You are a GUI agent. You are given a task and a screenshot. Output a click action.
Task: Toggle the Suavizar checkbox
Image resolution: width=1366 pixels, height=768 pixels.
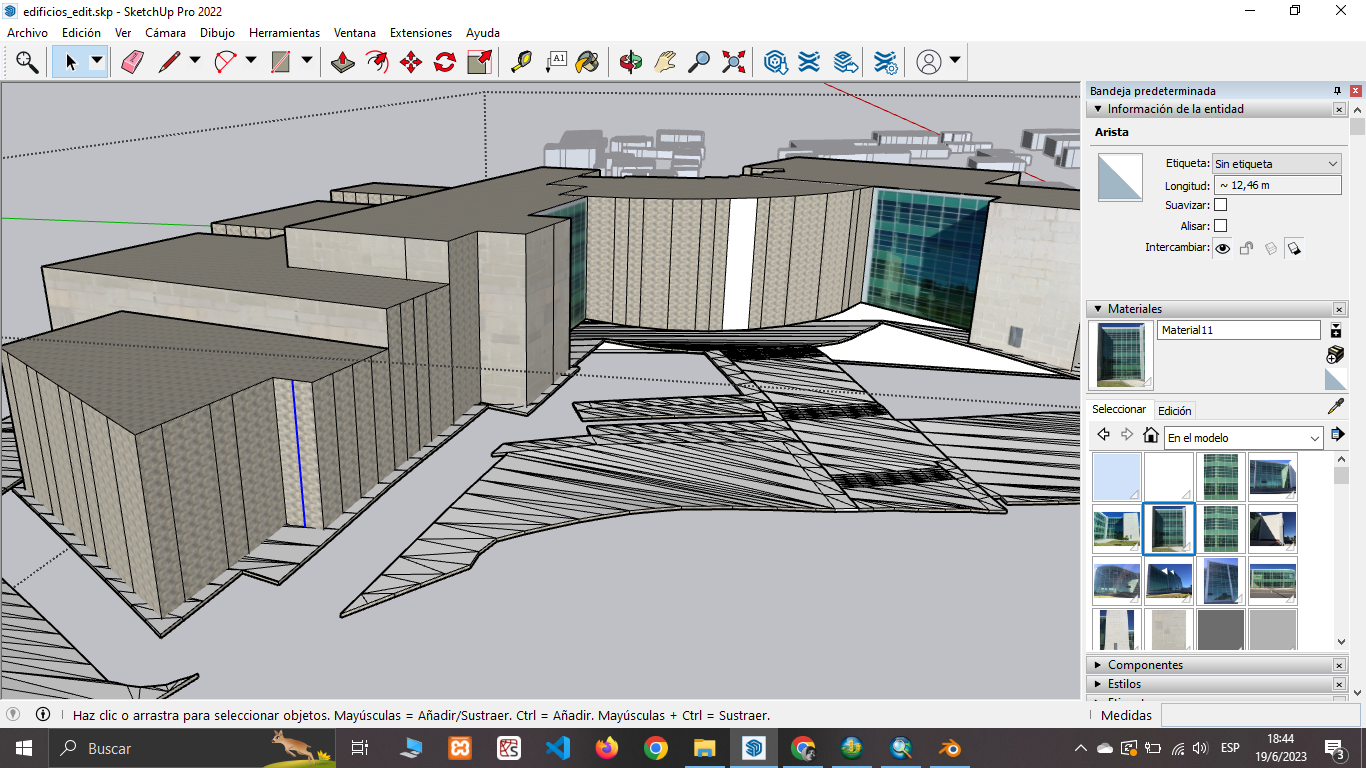(1220, 205)
